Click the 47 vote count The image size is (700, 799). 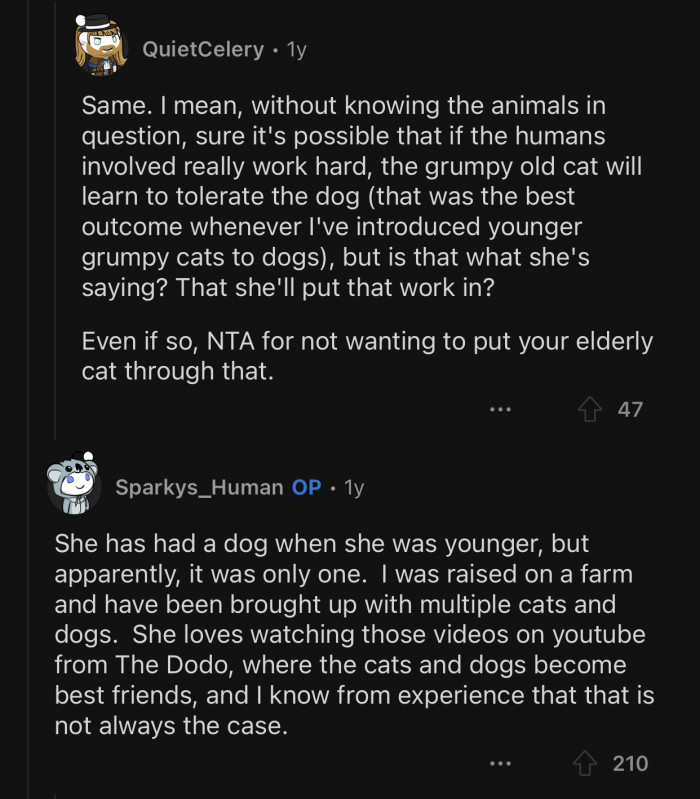pos(630,409)
